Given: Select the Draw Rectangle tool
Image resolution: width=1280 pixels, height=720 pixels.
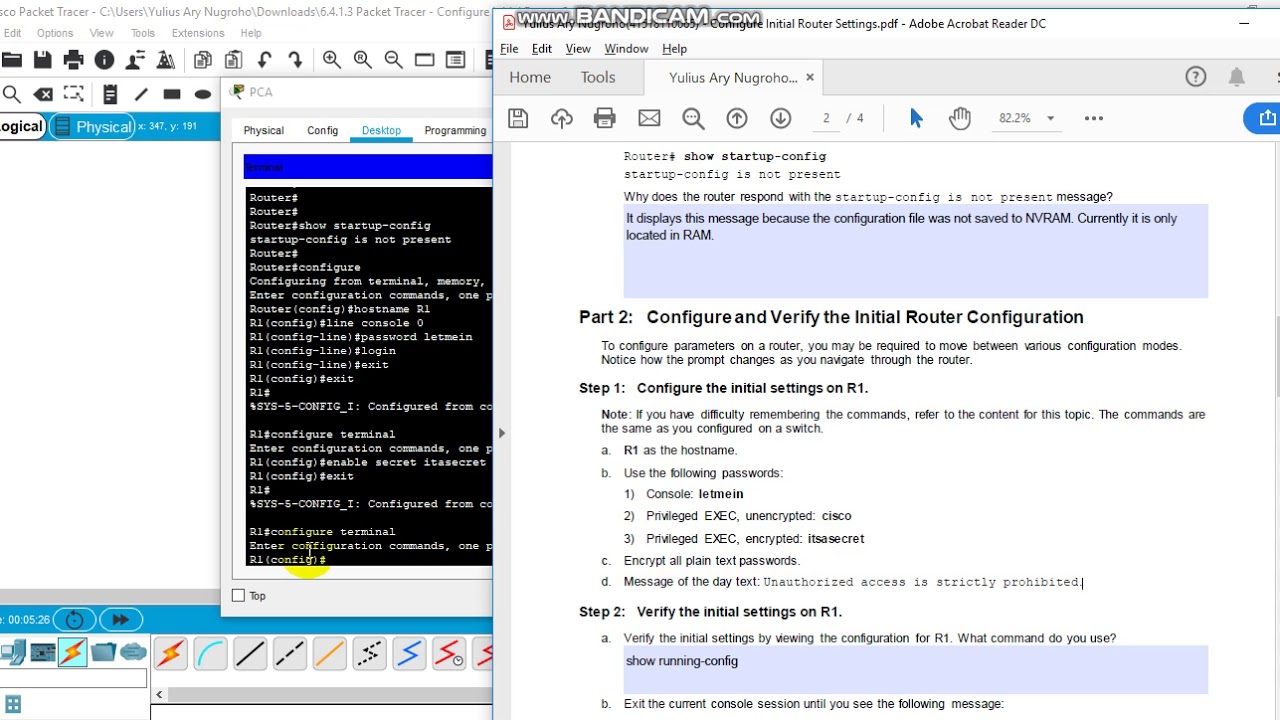Looking at the screenshot, I should point(172,94).
